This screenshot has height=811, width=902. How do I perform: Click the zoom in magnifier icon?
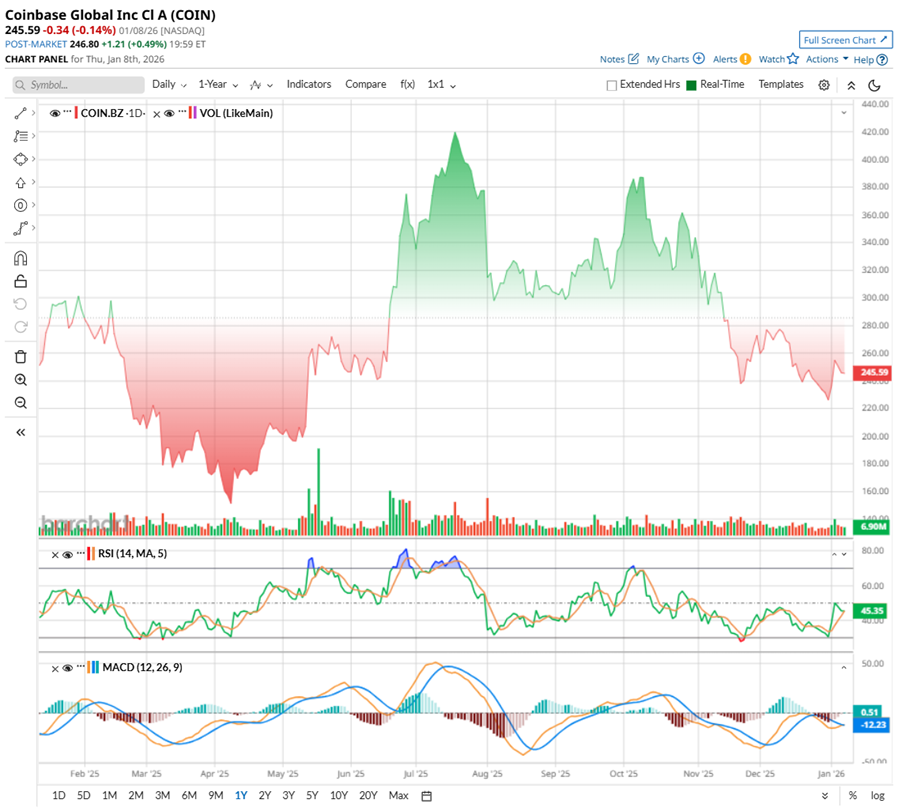click(21, 380)
